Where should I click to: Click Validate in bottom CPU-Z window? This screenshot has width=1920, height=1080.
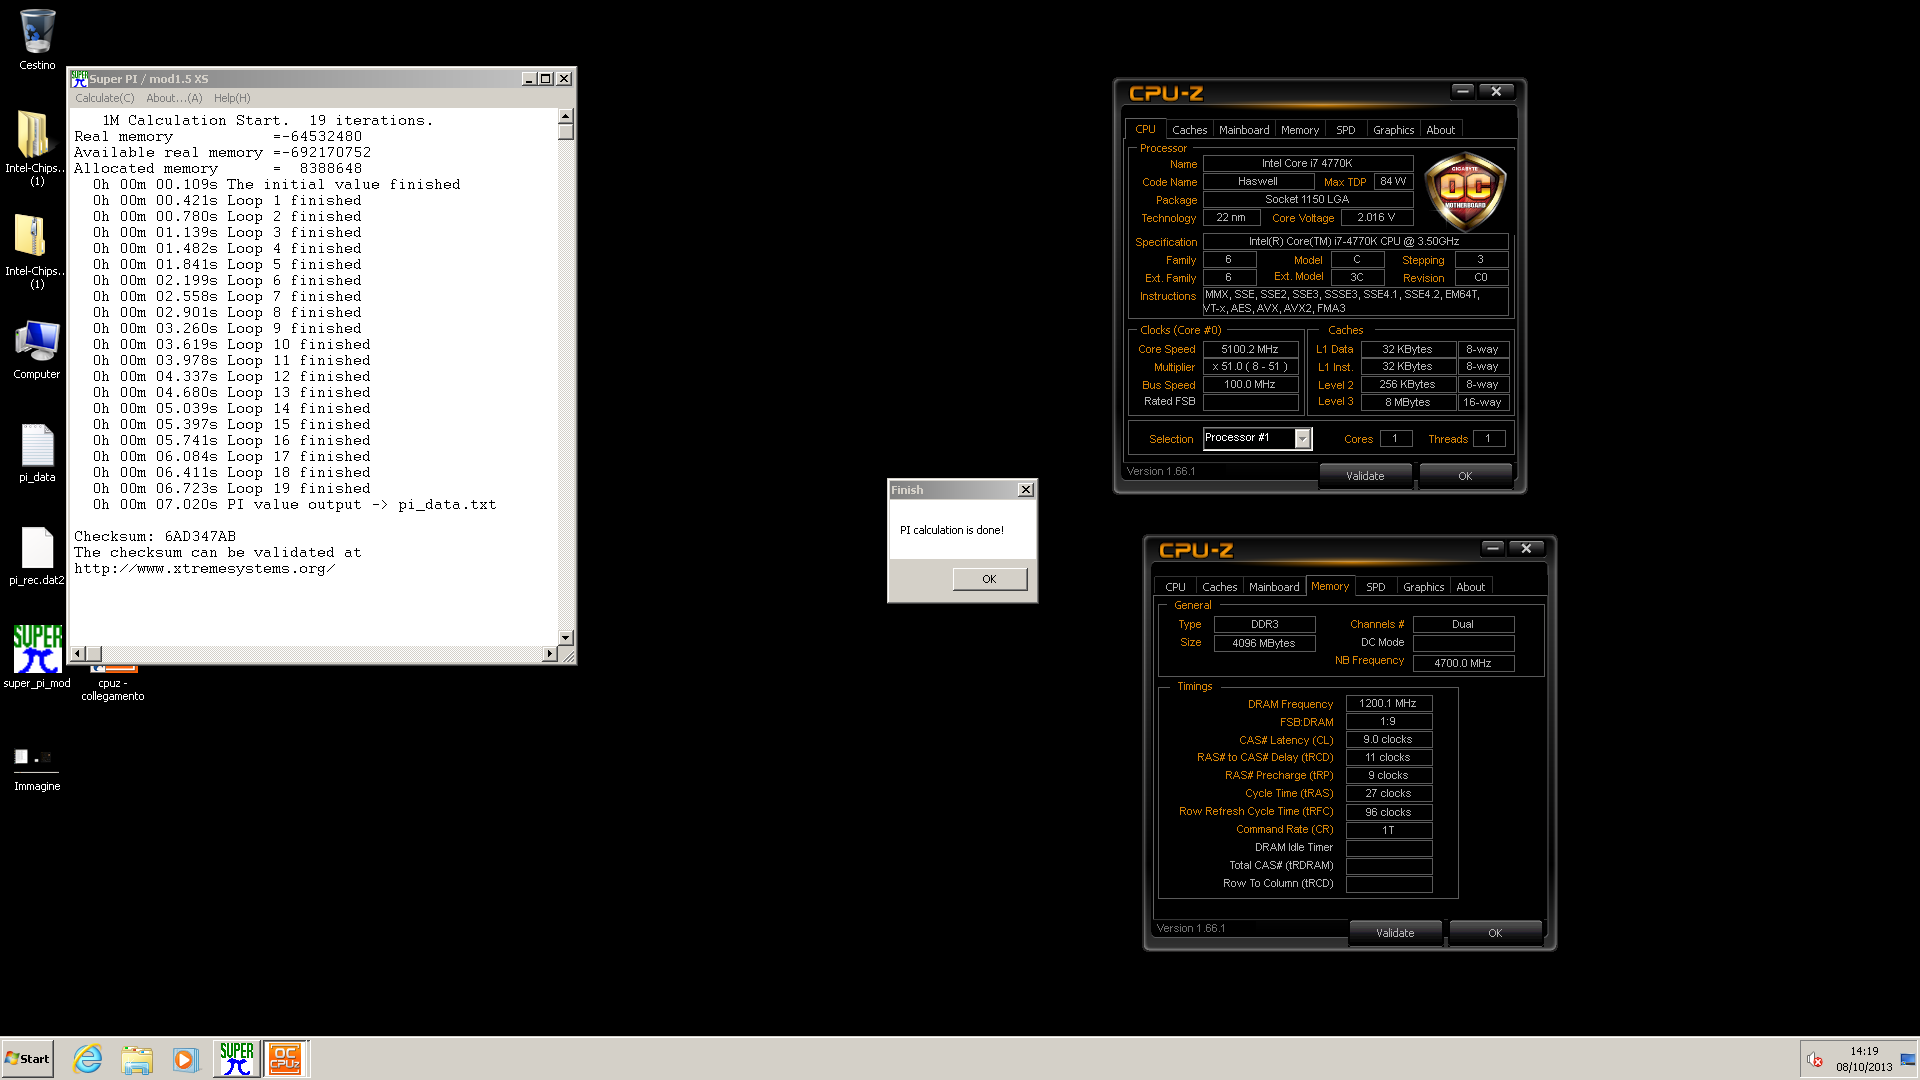tap(1395, 933)
